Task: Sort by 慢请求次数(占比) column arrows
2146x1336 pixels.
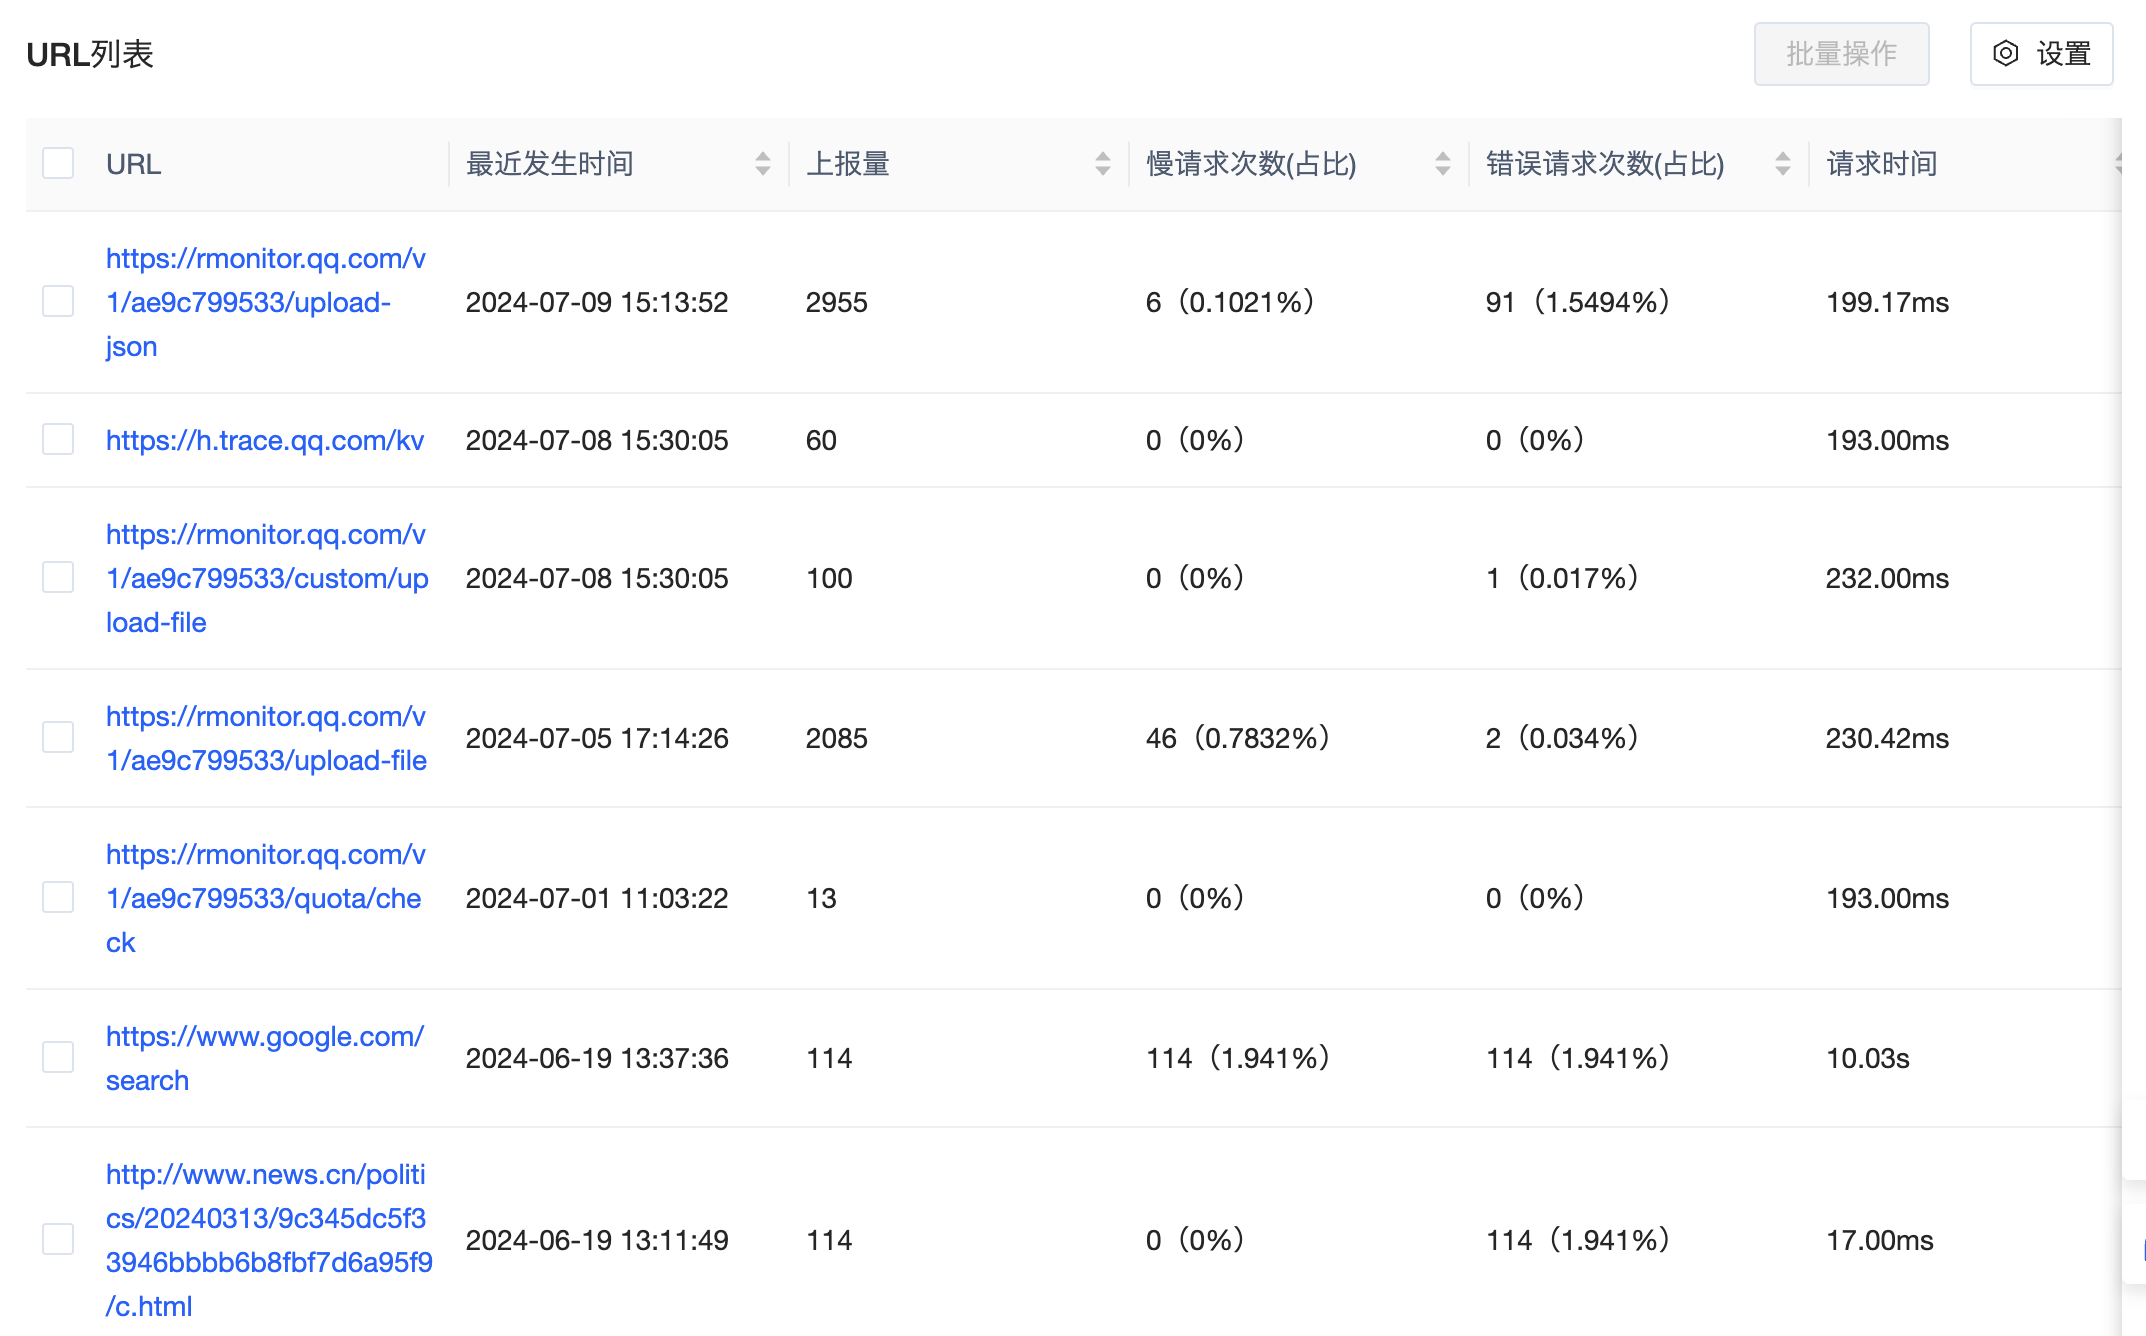Action: pyautogui.click(x=1442, y=164)
